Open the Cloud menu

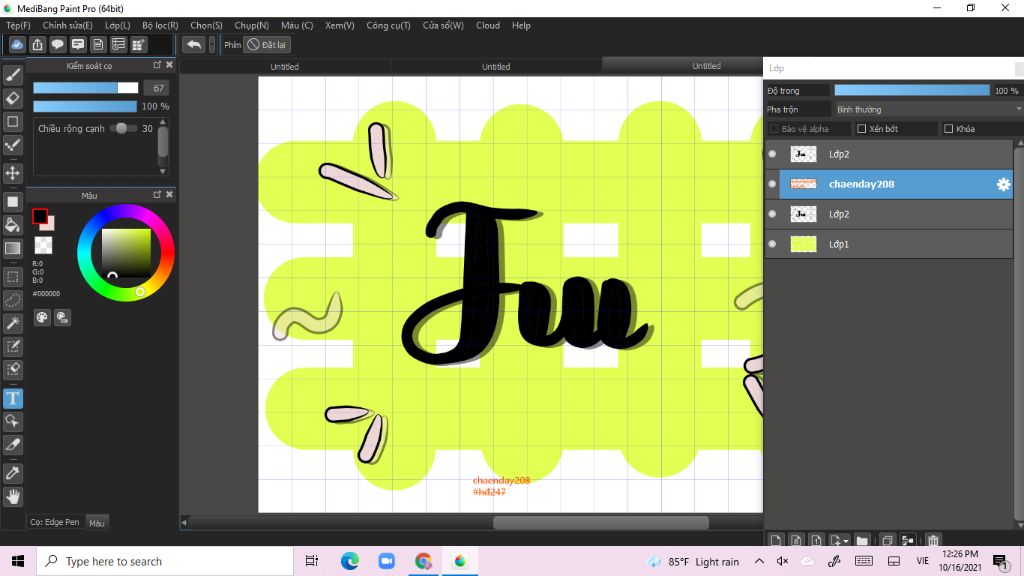488,25
